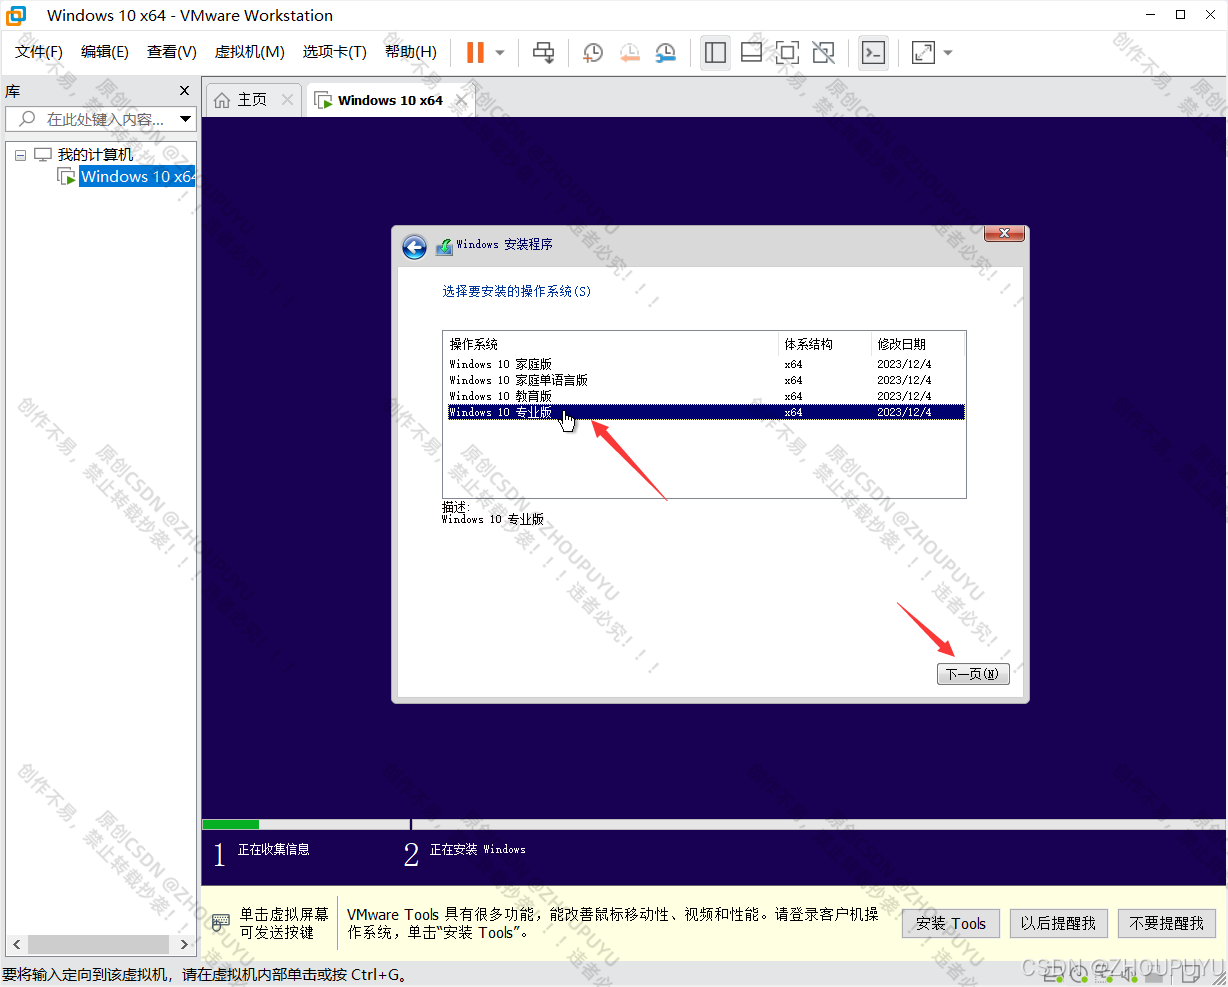This screenshot has height=987, width=1228.
Task: Select Windows 10 专业版 row
Action: (706, 412)
